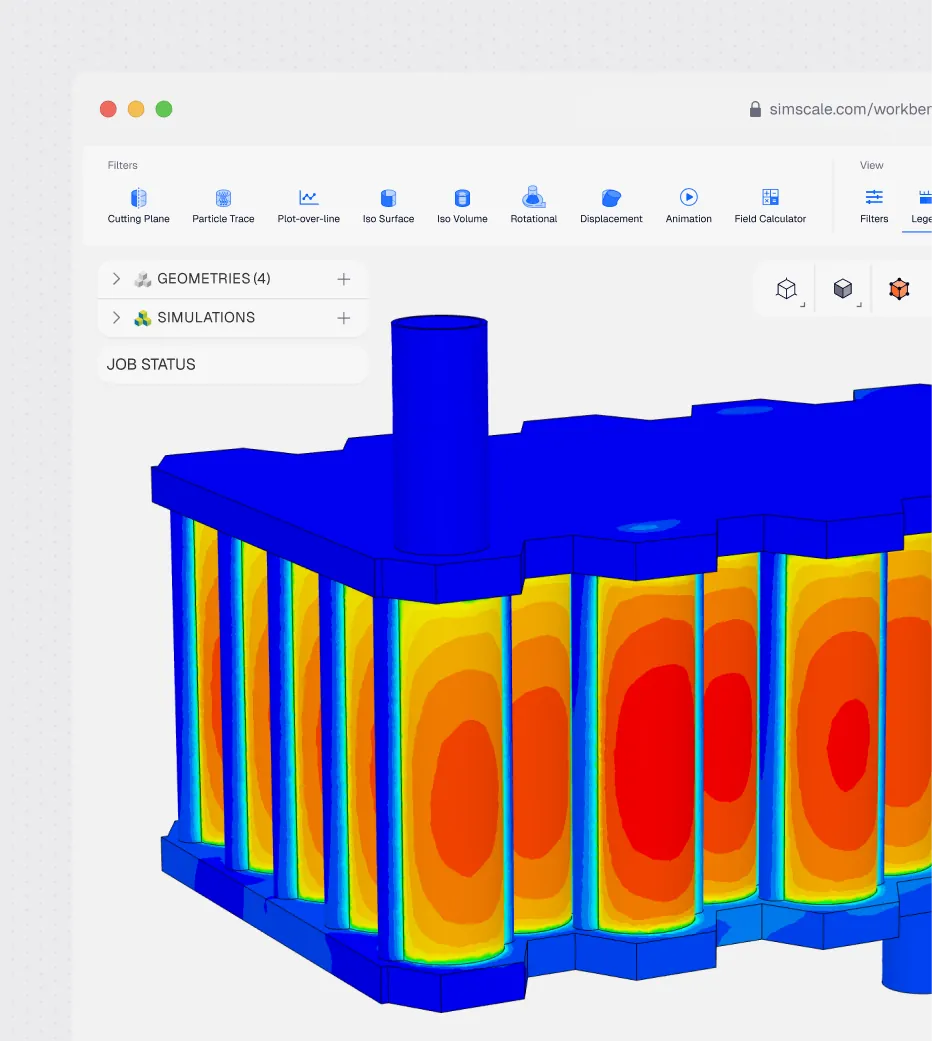This screenshot has height=1041, width=932.
Task: Apply the Iso Surface filter
Action: [388, 206]
